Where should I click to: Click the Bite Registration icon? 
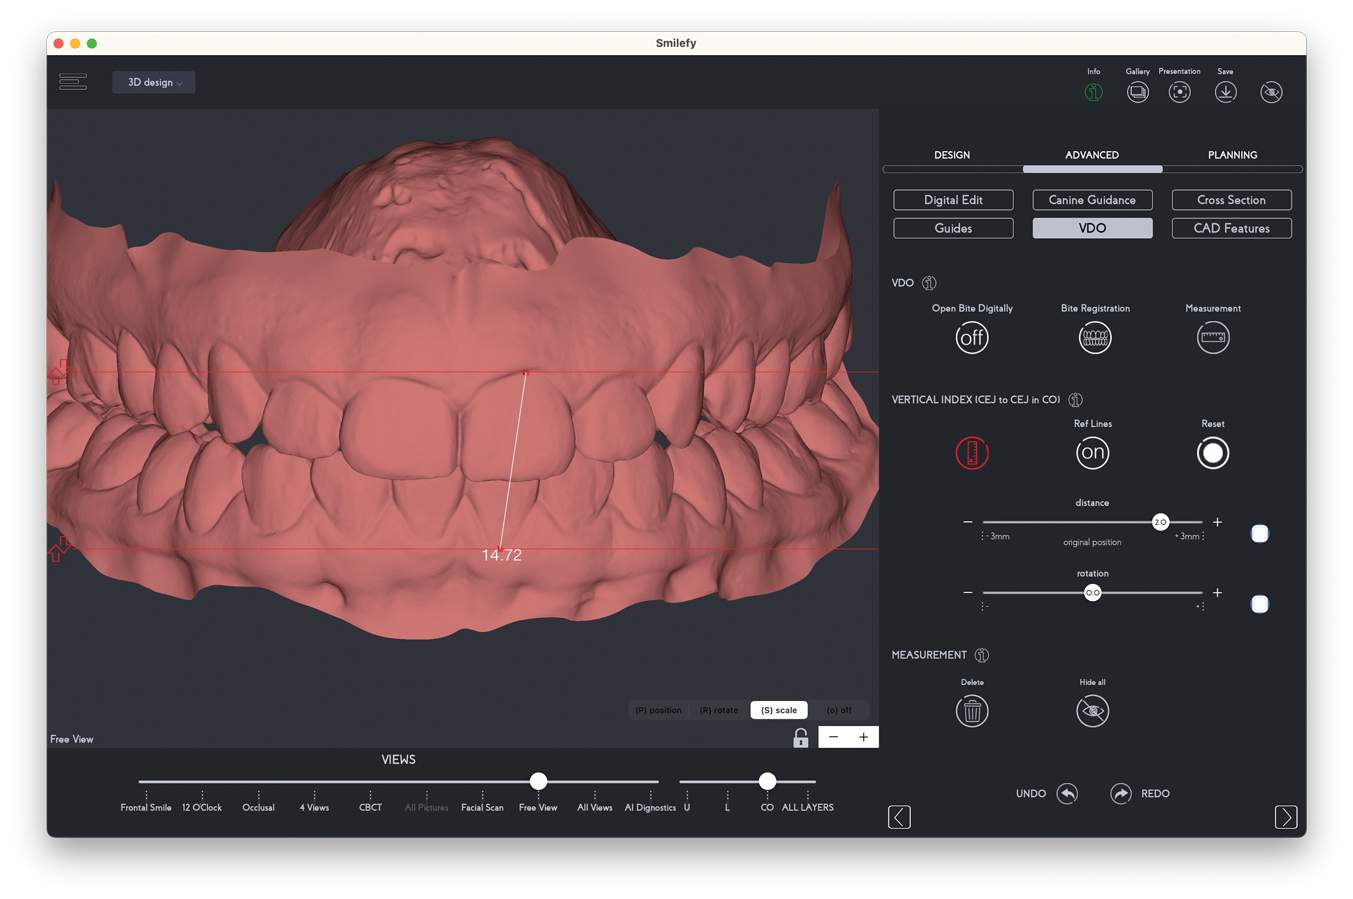(1095, 338)
